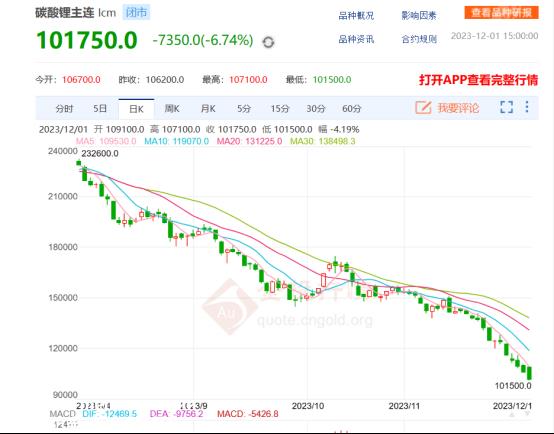554x434 pixels.
Task: Open 影响因素 link
Action: coord(419,16)
